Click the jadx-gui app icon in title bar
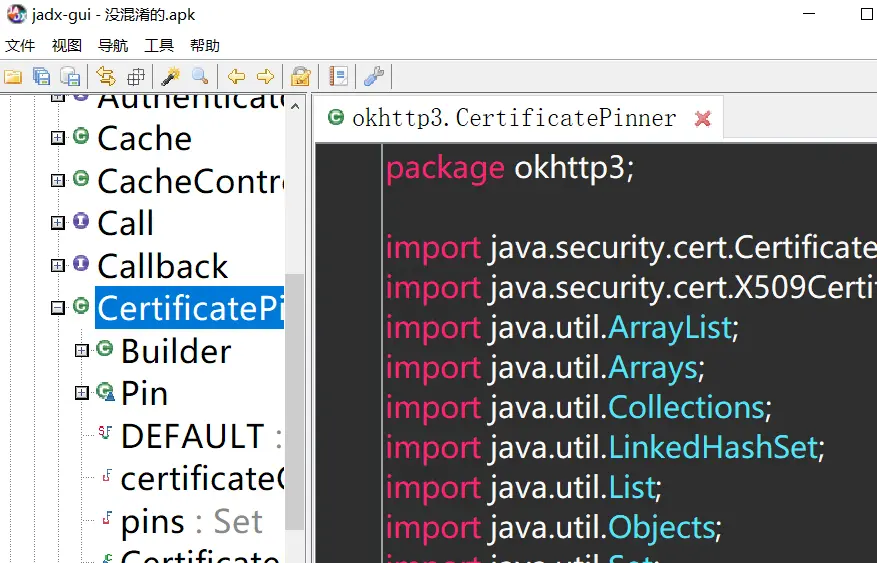 16,14
